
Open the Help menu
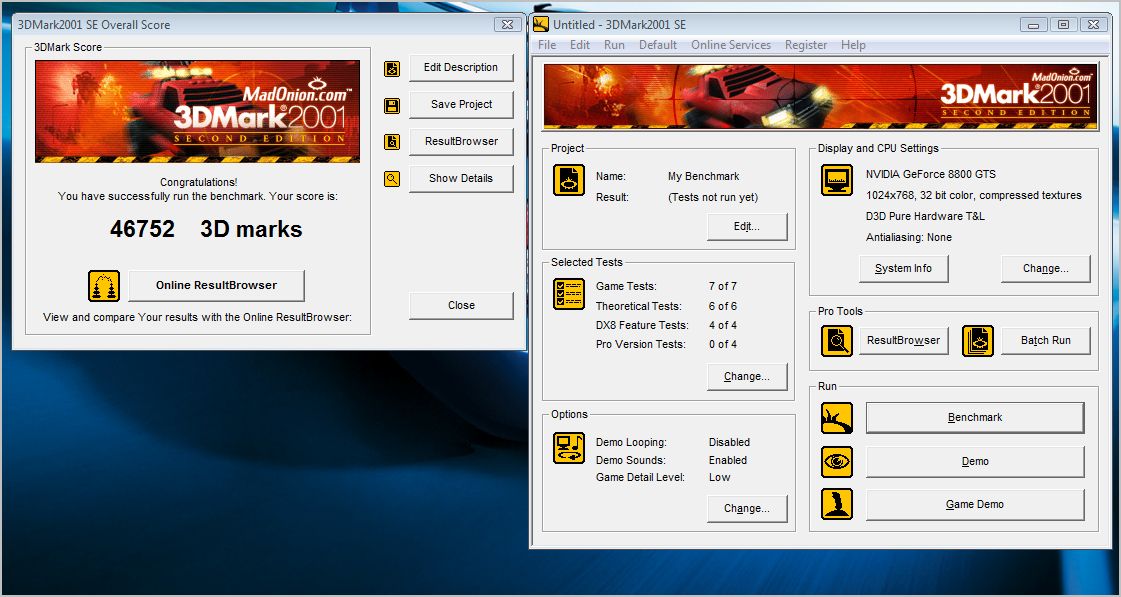853,45
